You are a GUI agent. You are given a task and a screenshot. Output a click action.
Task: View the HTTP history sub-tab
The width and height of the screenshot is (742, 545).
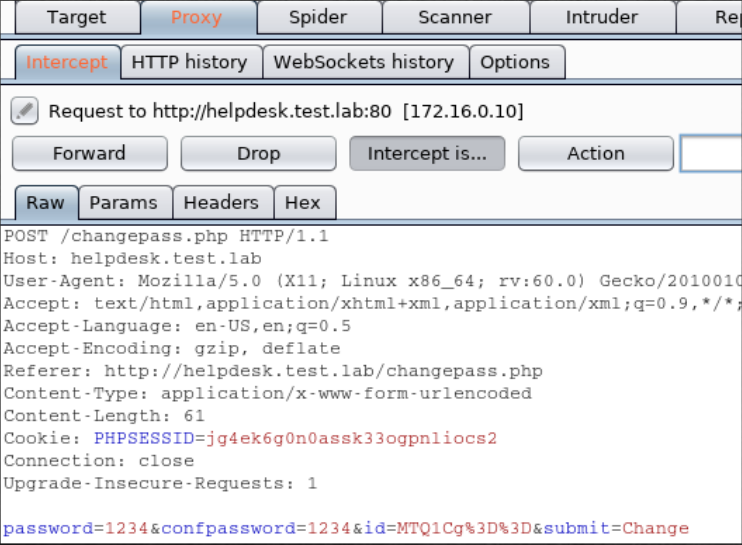pyautogui.click(x=189, y=62)
